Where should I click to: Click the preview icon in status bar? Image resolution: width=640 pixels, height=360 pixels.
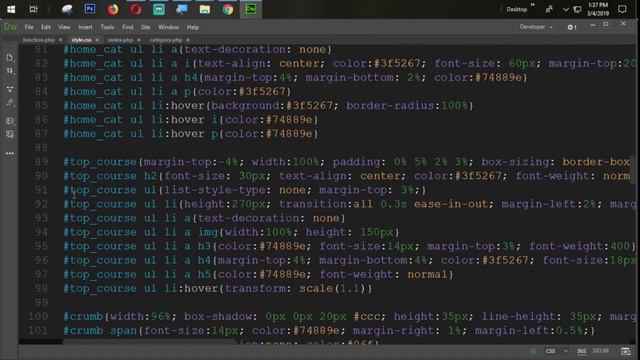tap(625, 351)
